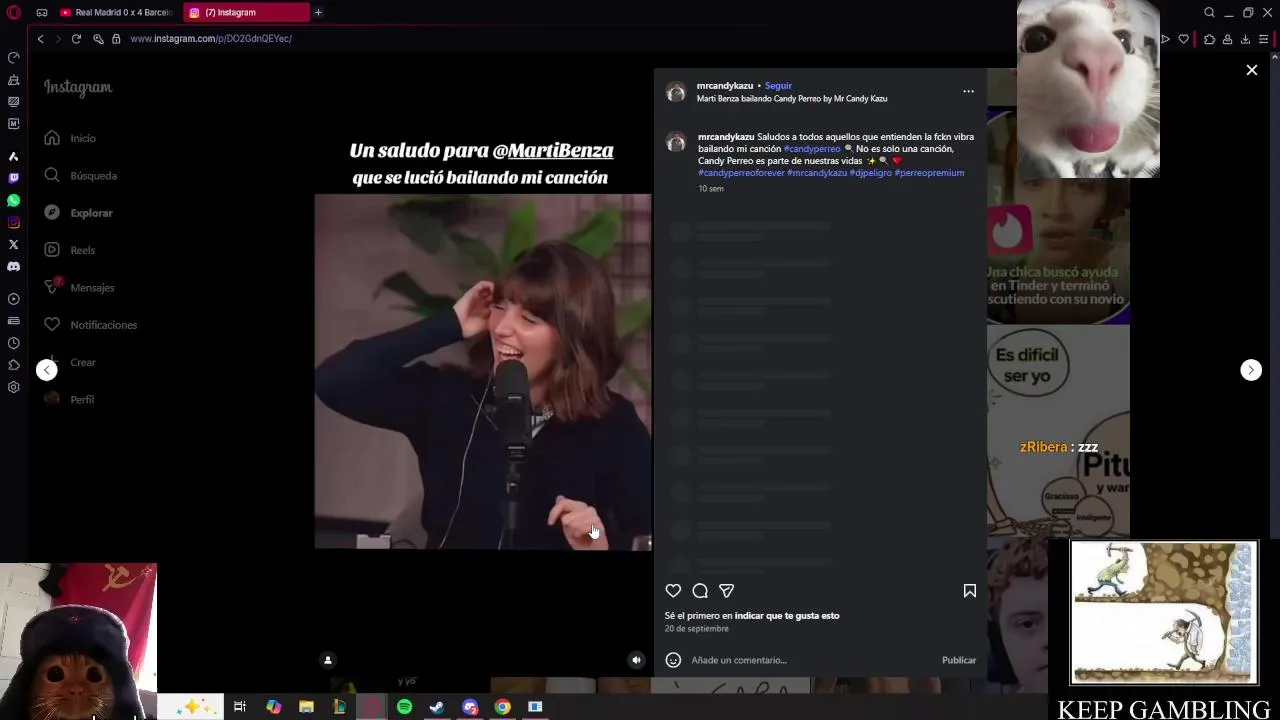This screenshot has height=720, width=1280.
Task: Open a new browser tab
Action: coord(318,12)
